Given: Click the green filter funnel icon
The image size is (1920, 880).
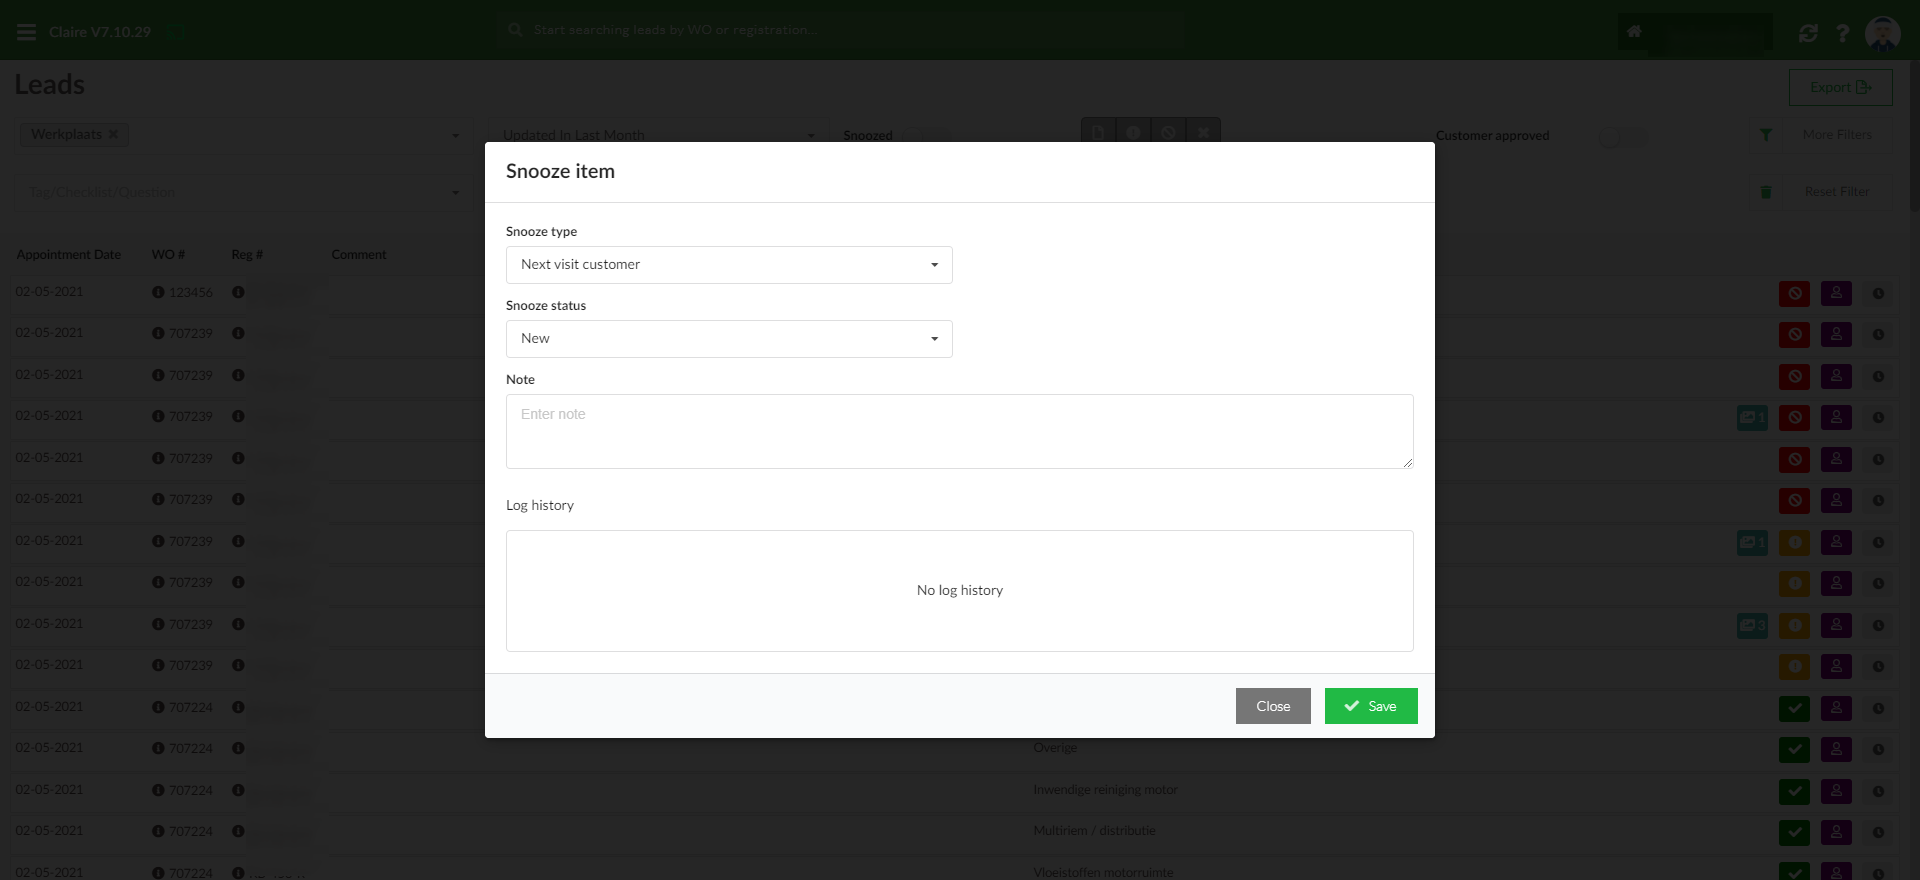Looking at the screenshot, I should point(1766,135).
